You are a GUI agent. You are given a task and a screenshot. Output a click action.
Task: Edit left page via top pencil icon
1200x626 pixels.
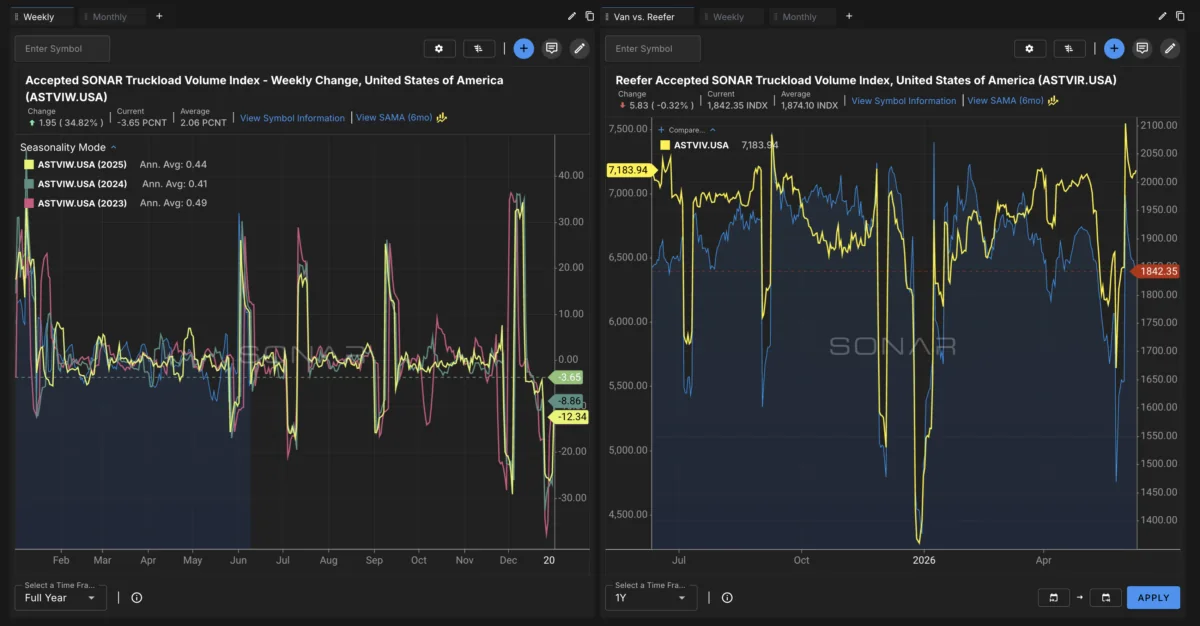point(572,16)
